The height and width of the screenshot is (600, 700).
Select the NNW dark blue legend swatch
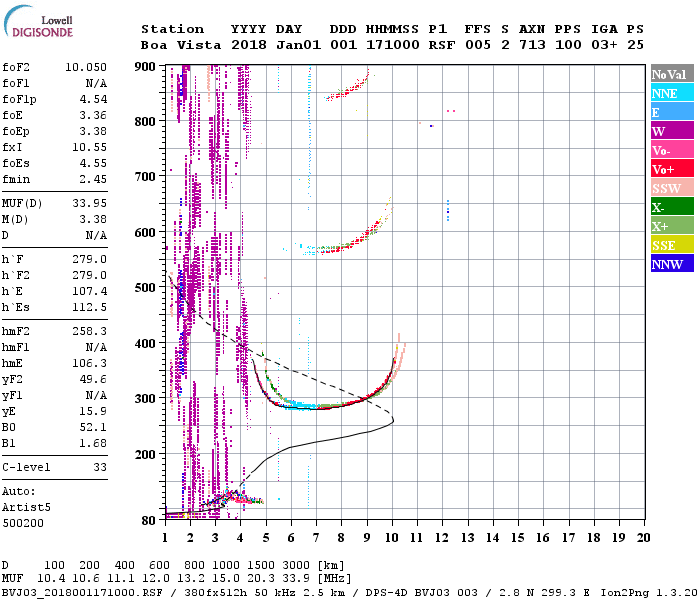672,264
